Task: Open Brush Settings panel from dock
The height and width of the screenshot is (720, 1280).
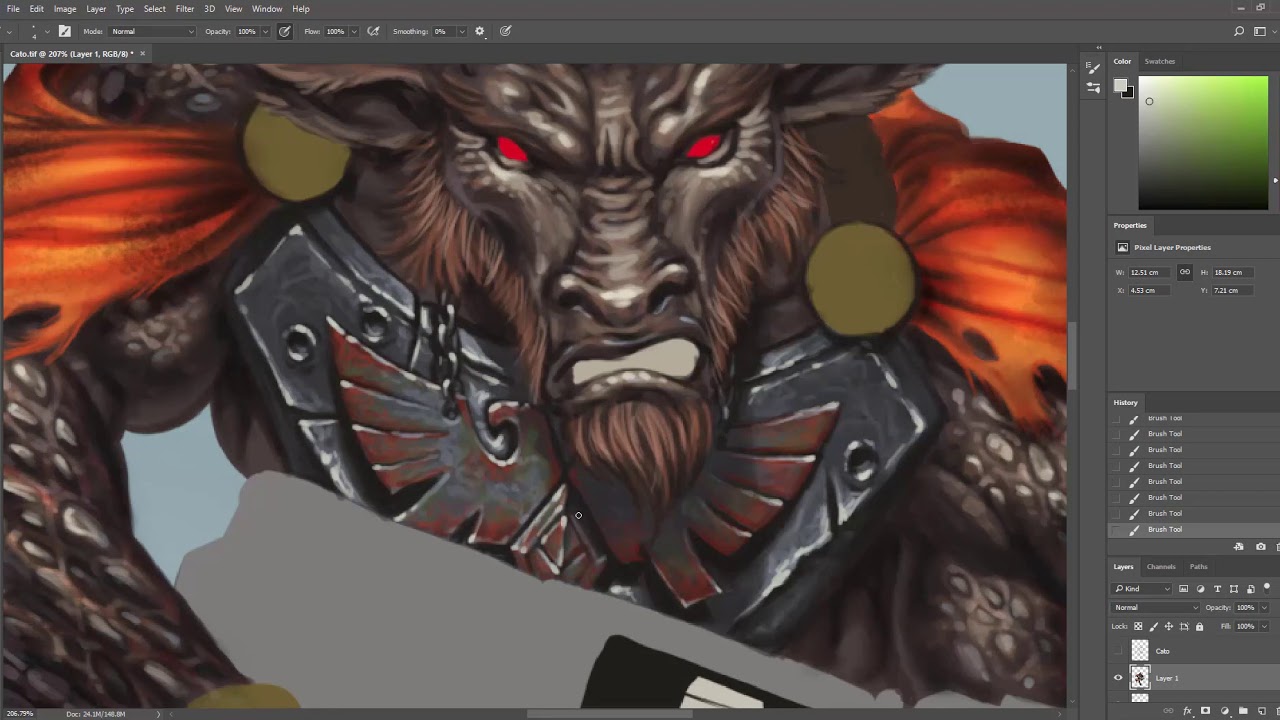Action: [1093, 68]
